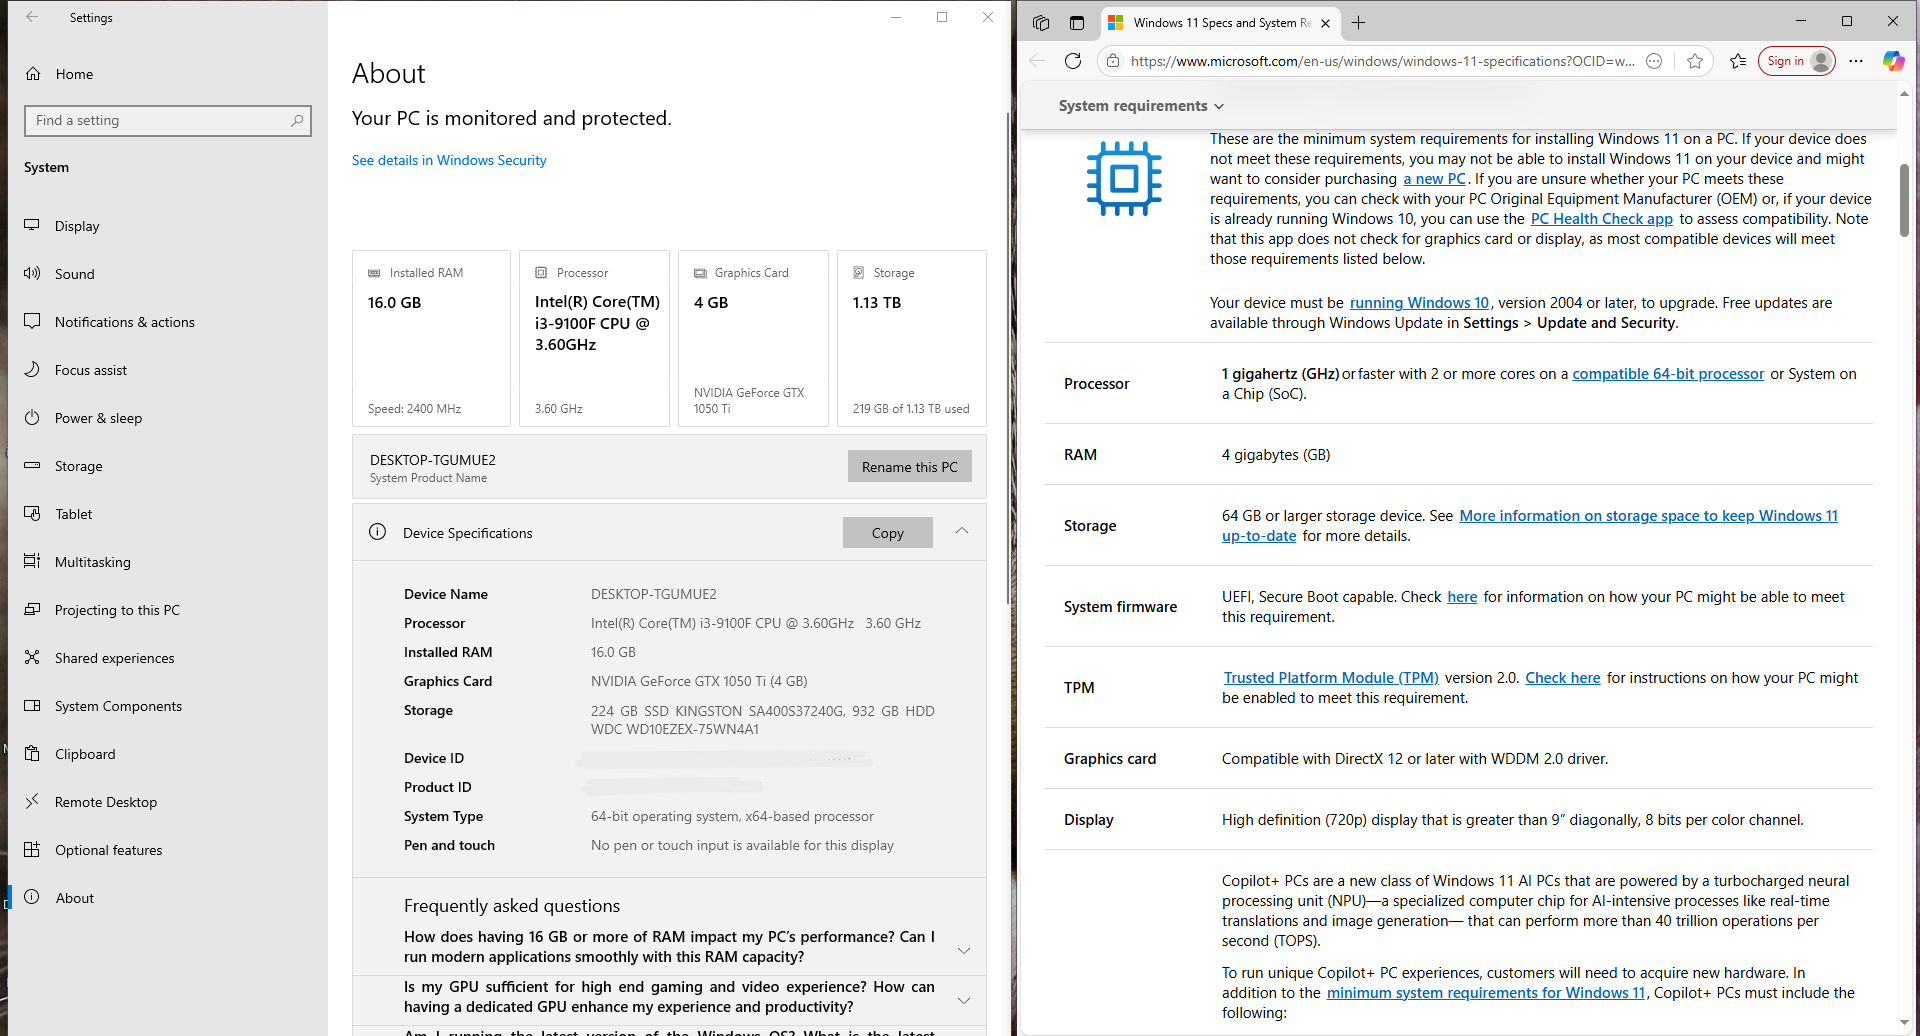Open Edge Copilot icon

tap(1893, 61)
